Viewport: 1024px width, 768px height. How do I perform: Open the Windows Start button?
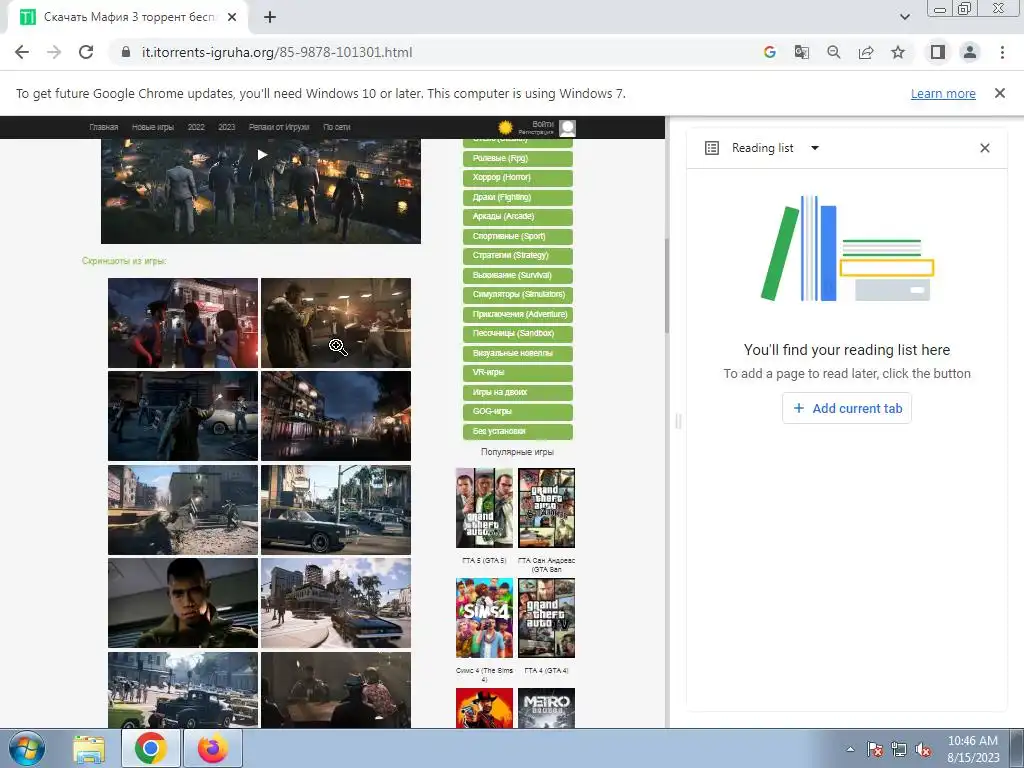click(27, 748)
